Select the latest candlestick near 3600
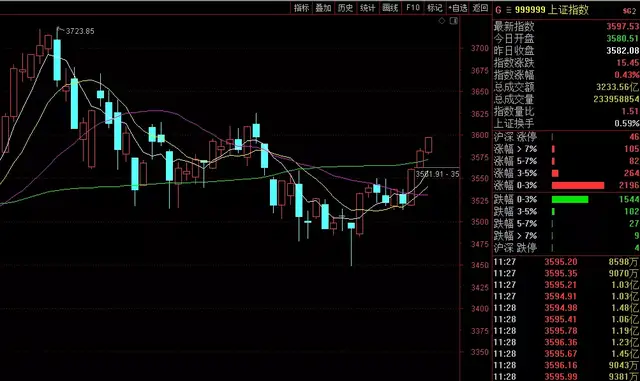Viewport: 640px width, 381px height. tap(428, 145)
